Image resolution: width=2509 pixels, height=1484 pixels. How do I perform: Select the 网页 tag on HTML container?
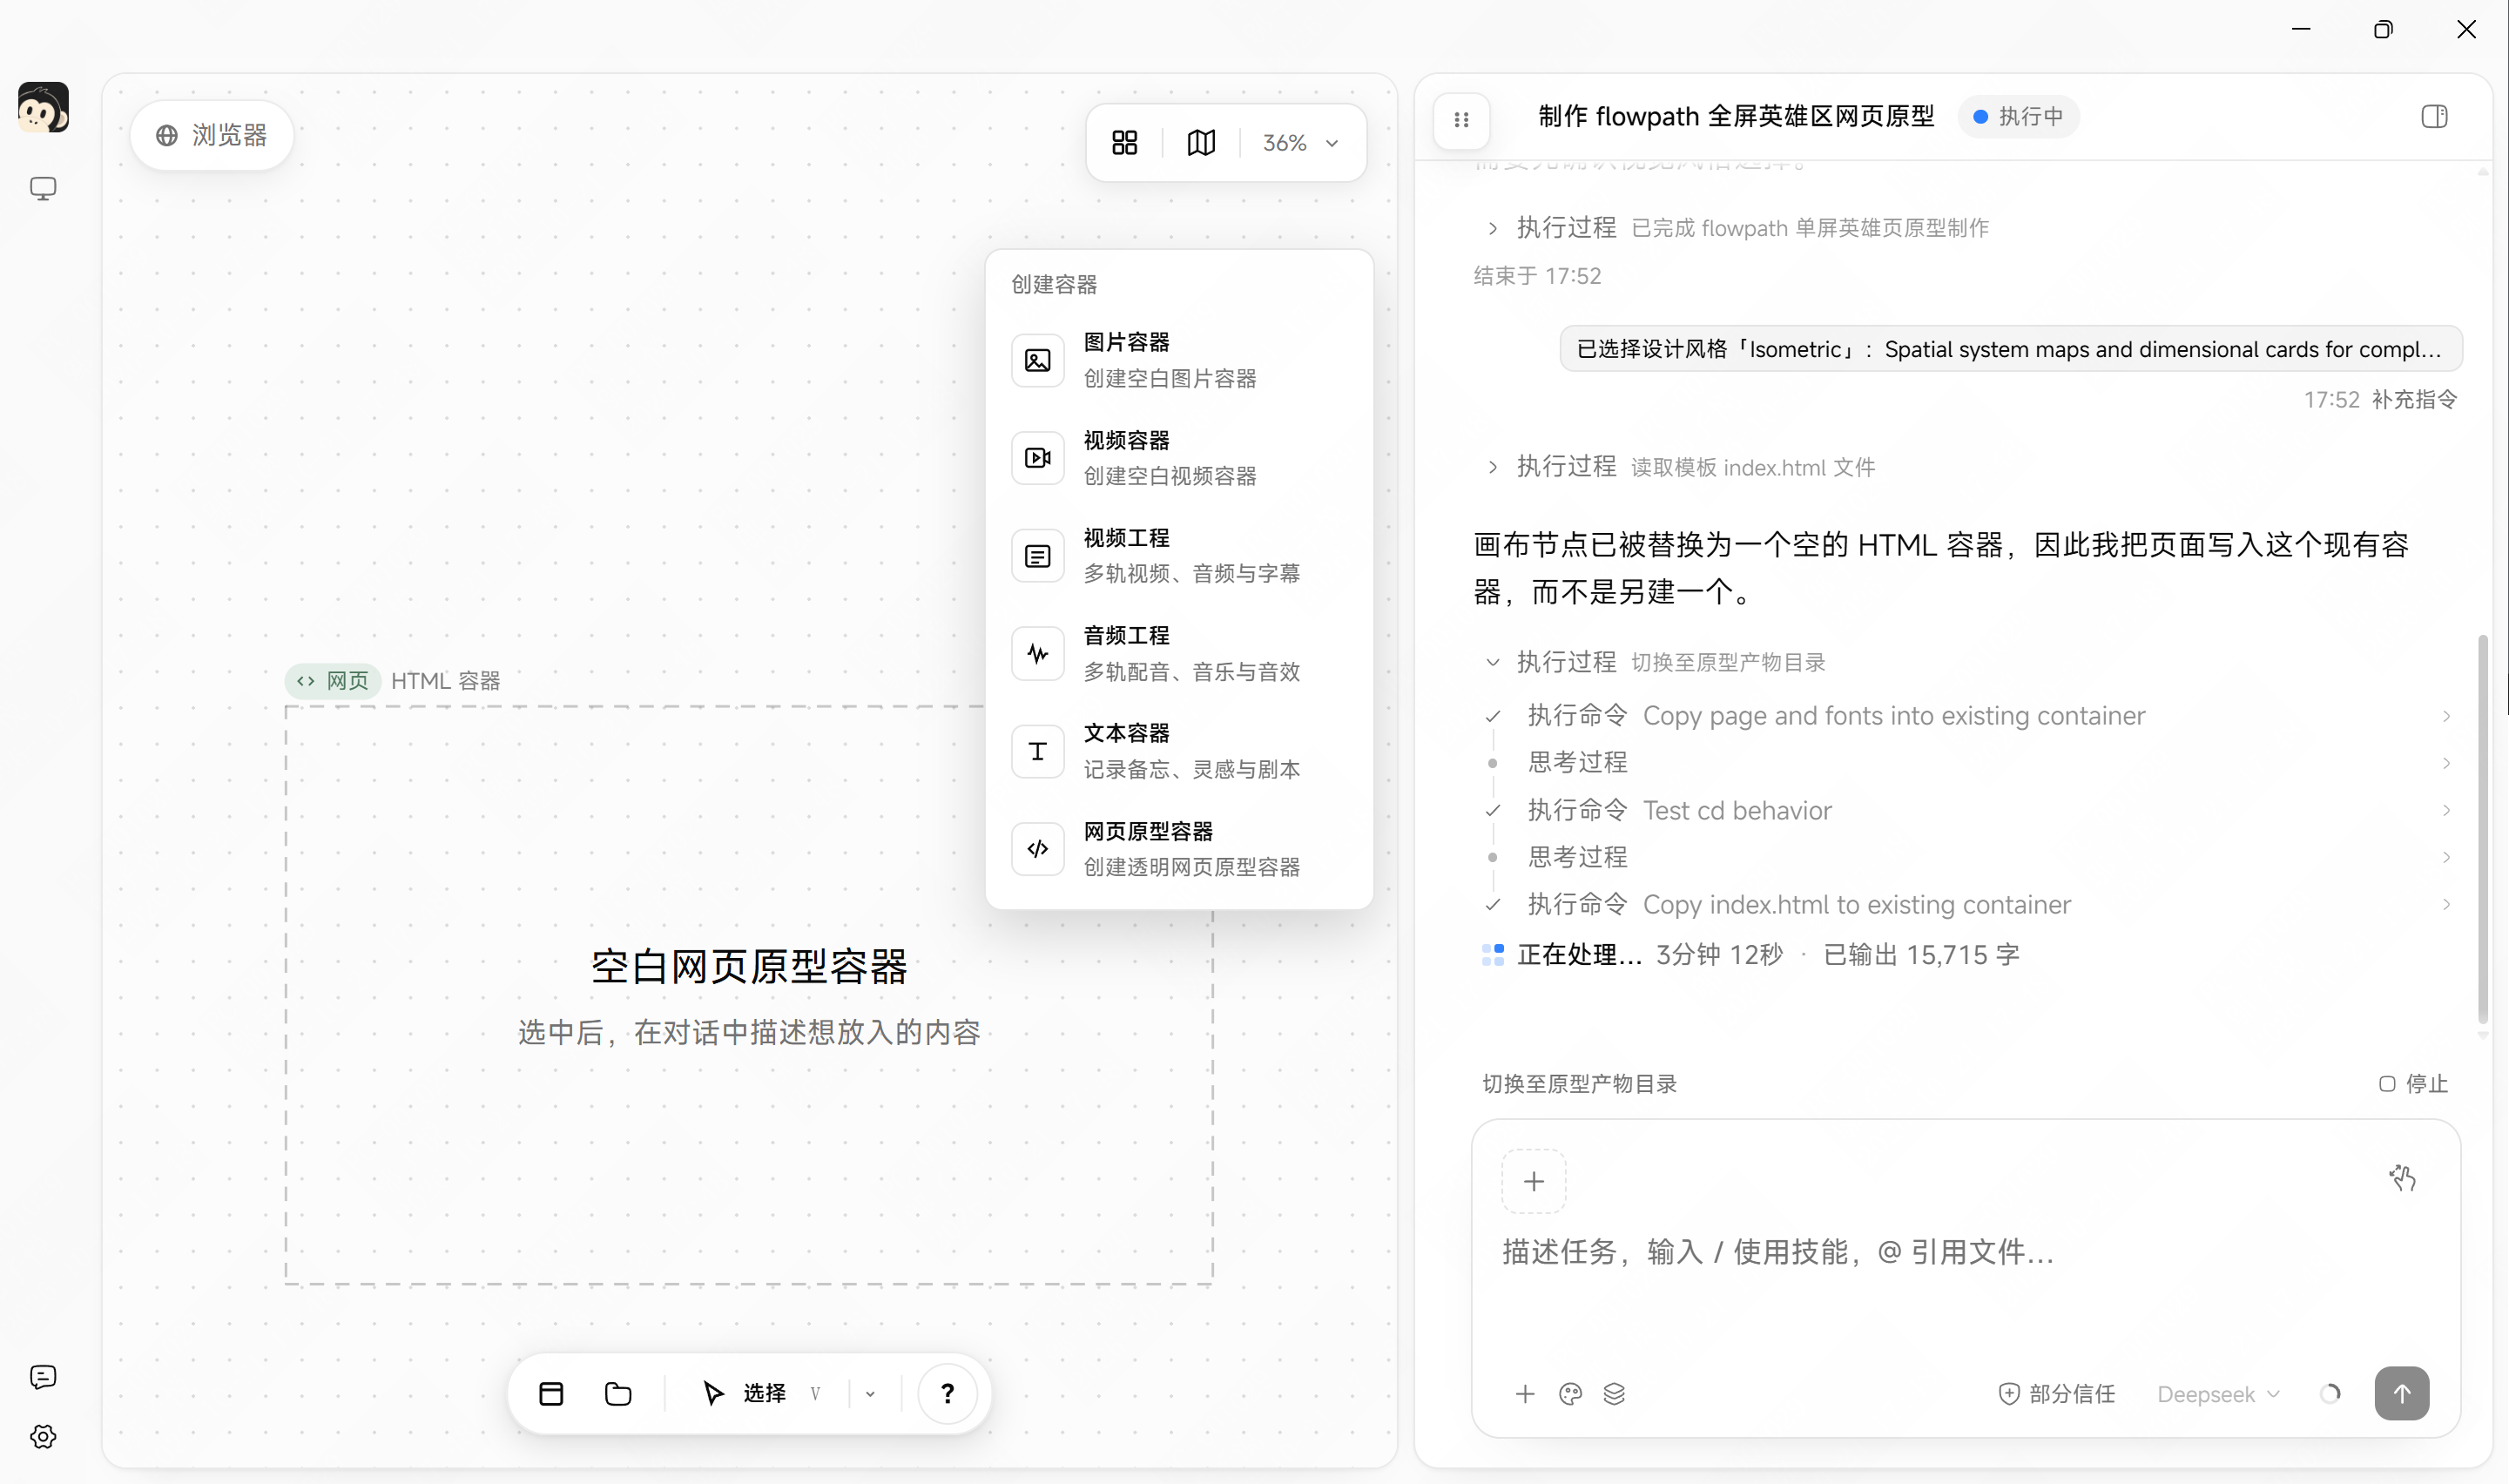[x=333, y=681]
